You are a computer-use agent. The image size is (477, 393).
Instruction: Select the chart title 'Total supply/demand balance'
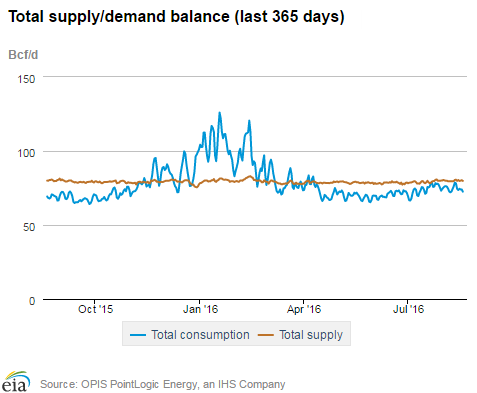click(119, 16)
